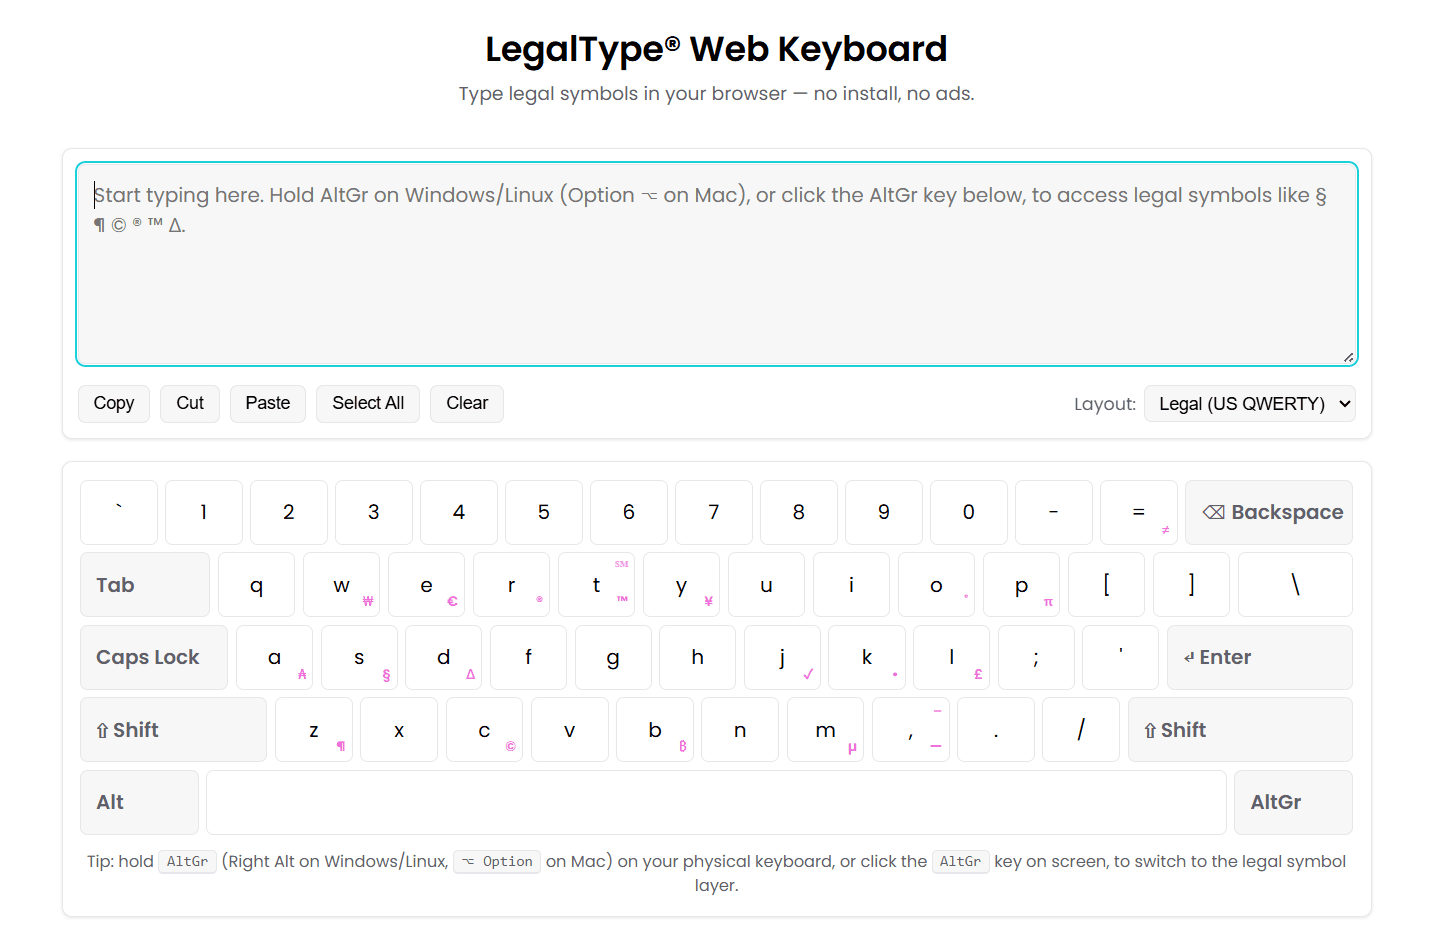
Task: Tap the x key
Action: click(x=399, y=730)
